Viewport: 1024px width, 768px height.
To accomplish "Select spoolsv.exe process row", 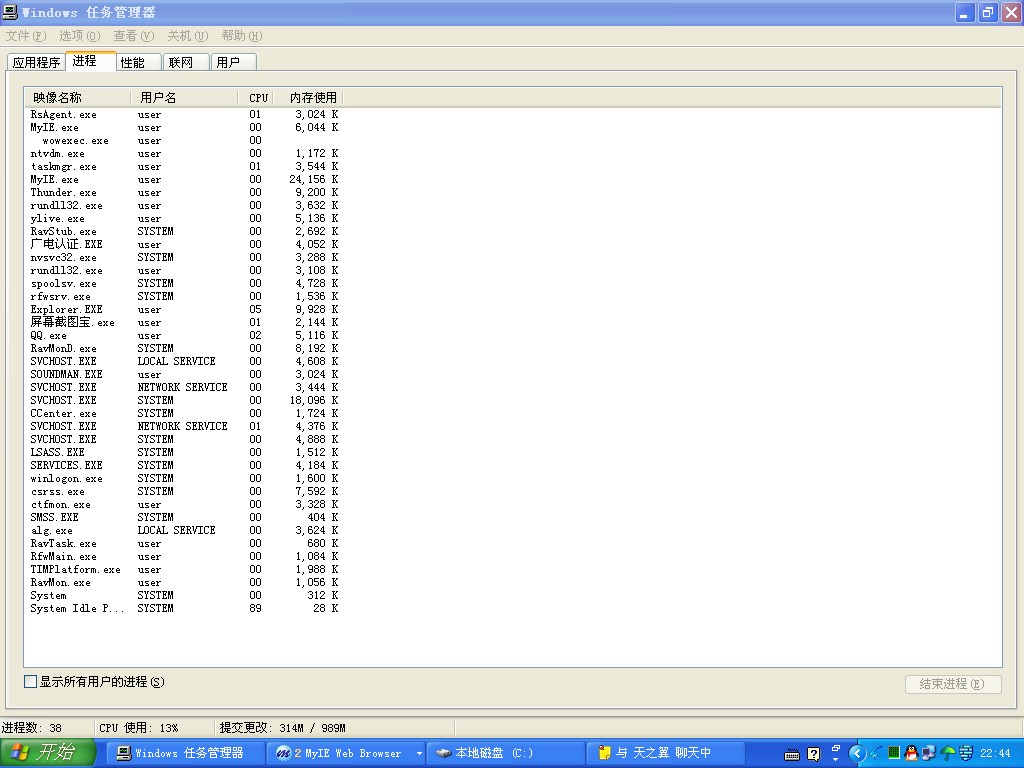I will point(184,283).
